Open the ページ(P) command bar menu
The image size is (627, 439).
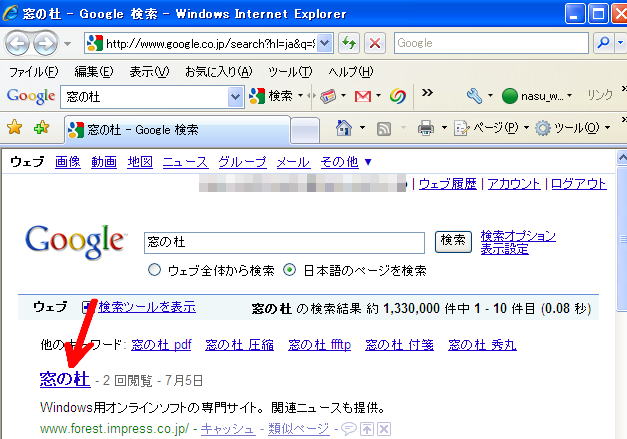click(x=492, y=128)
